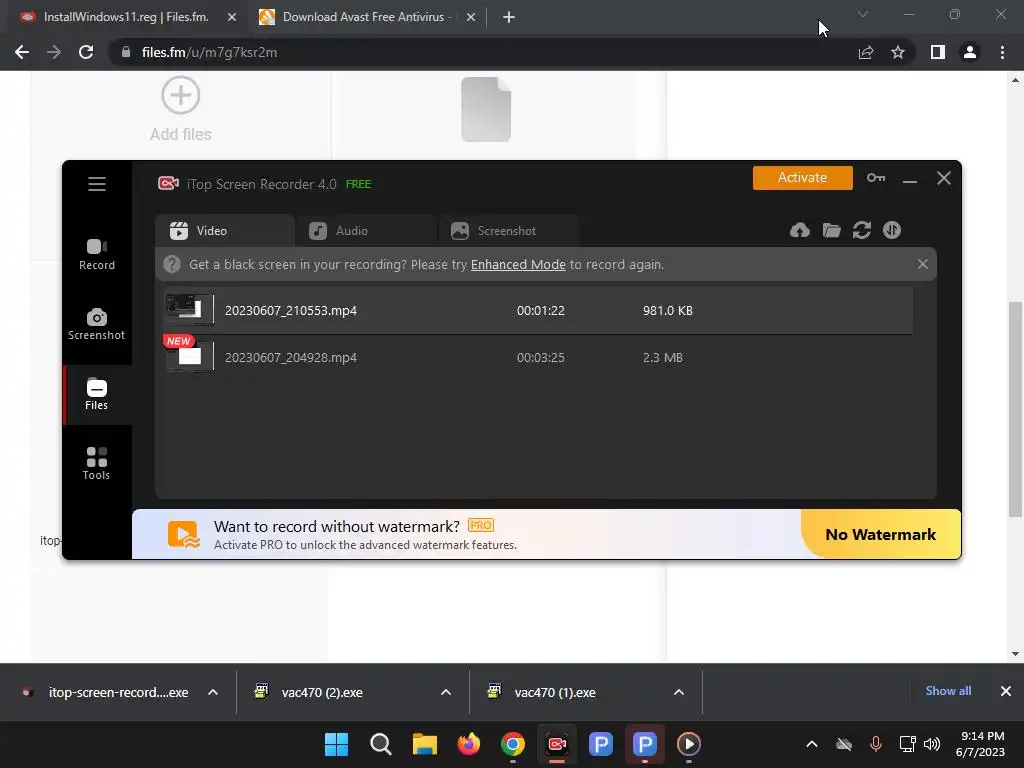The height and width of the screenshot is (768, 1024).
Task: Toggle Chrome side panel
Action: pos(938,52)
